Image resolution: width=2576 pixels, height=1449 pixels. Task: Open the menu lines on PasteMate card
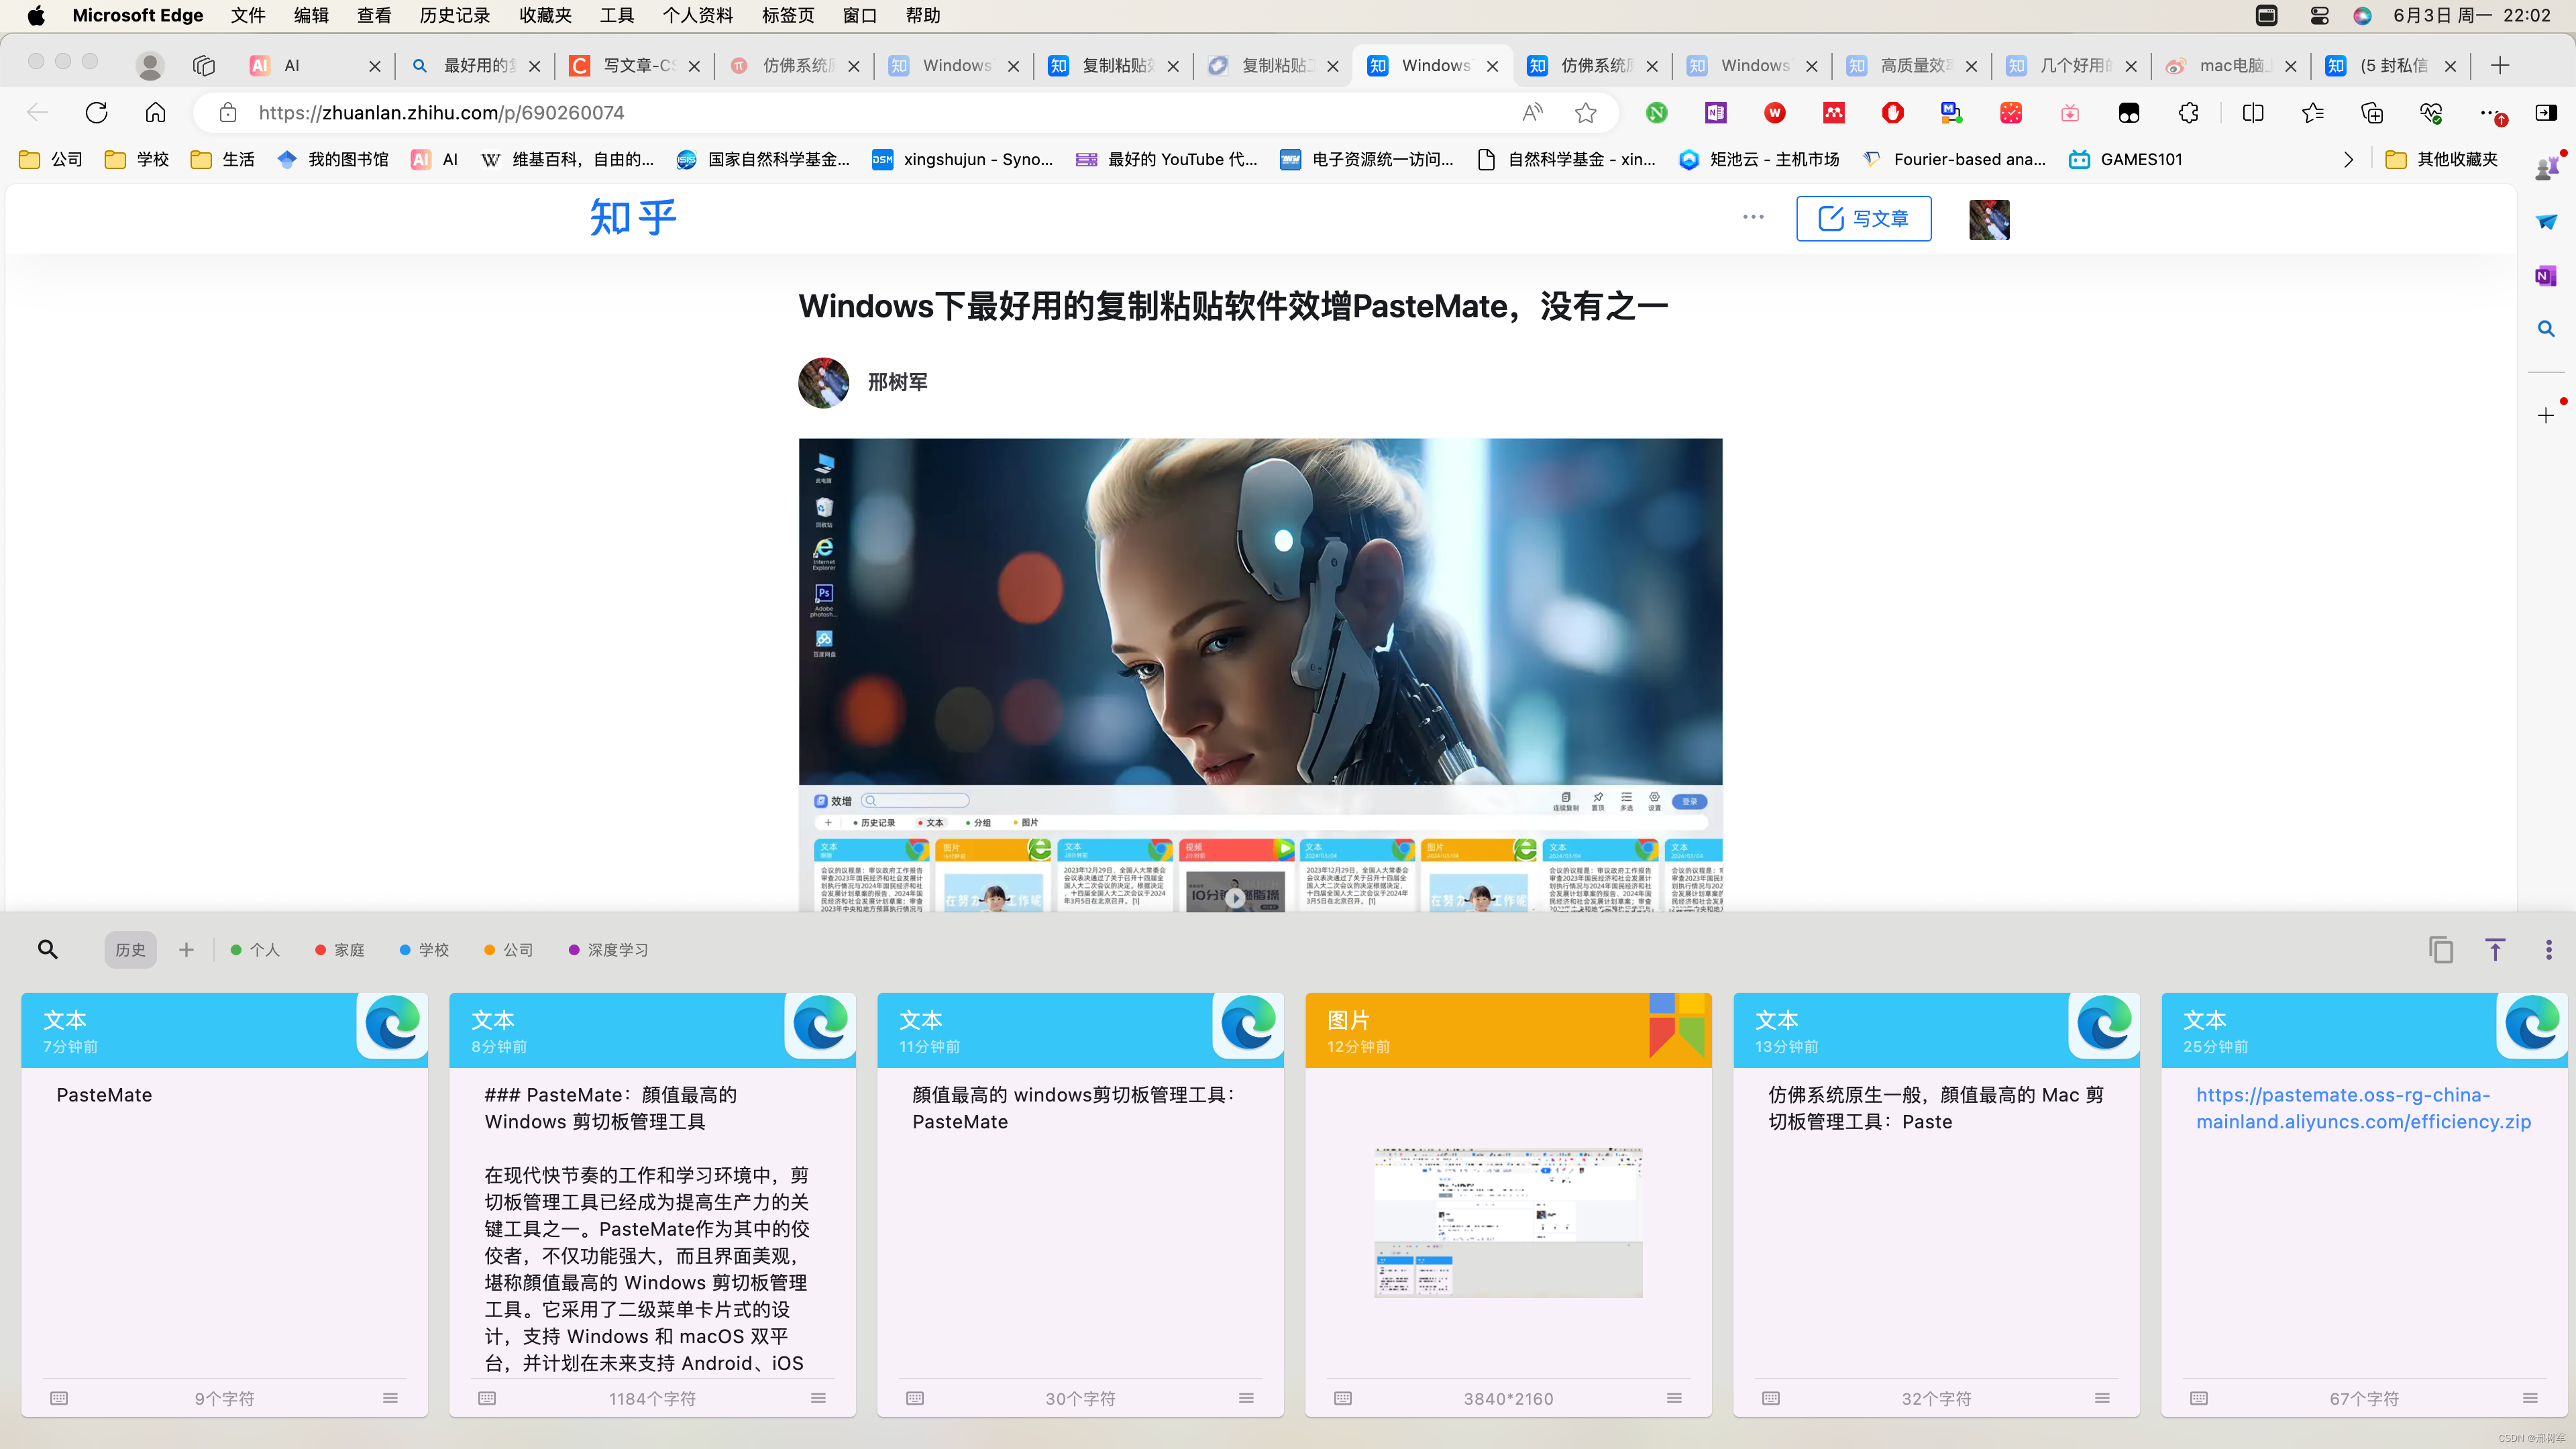[390, 1397]
